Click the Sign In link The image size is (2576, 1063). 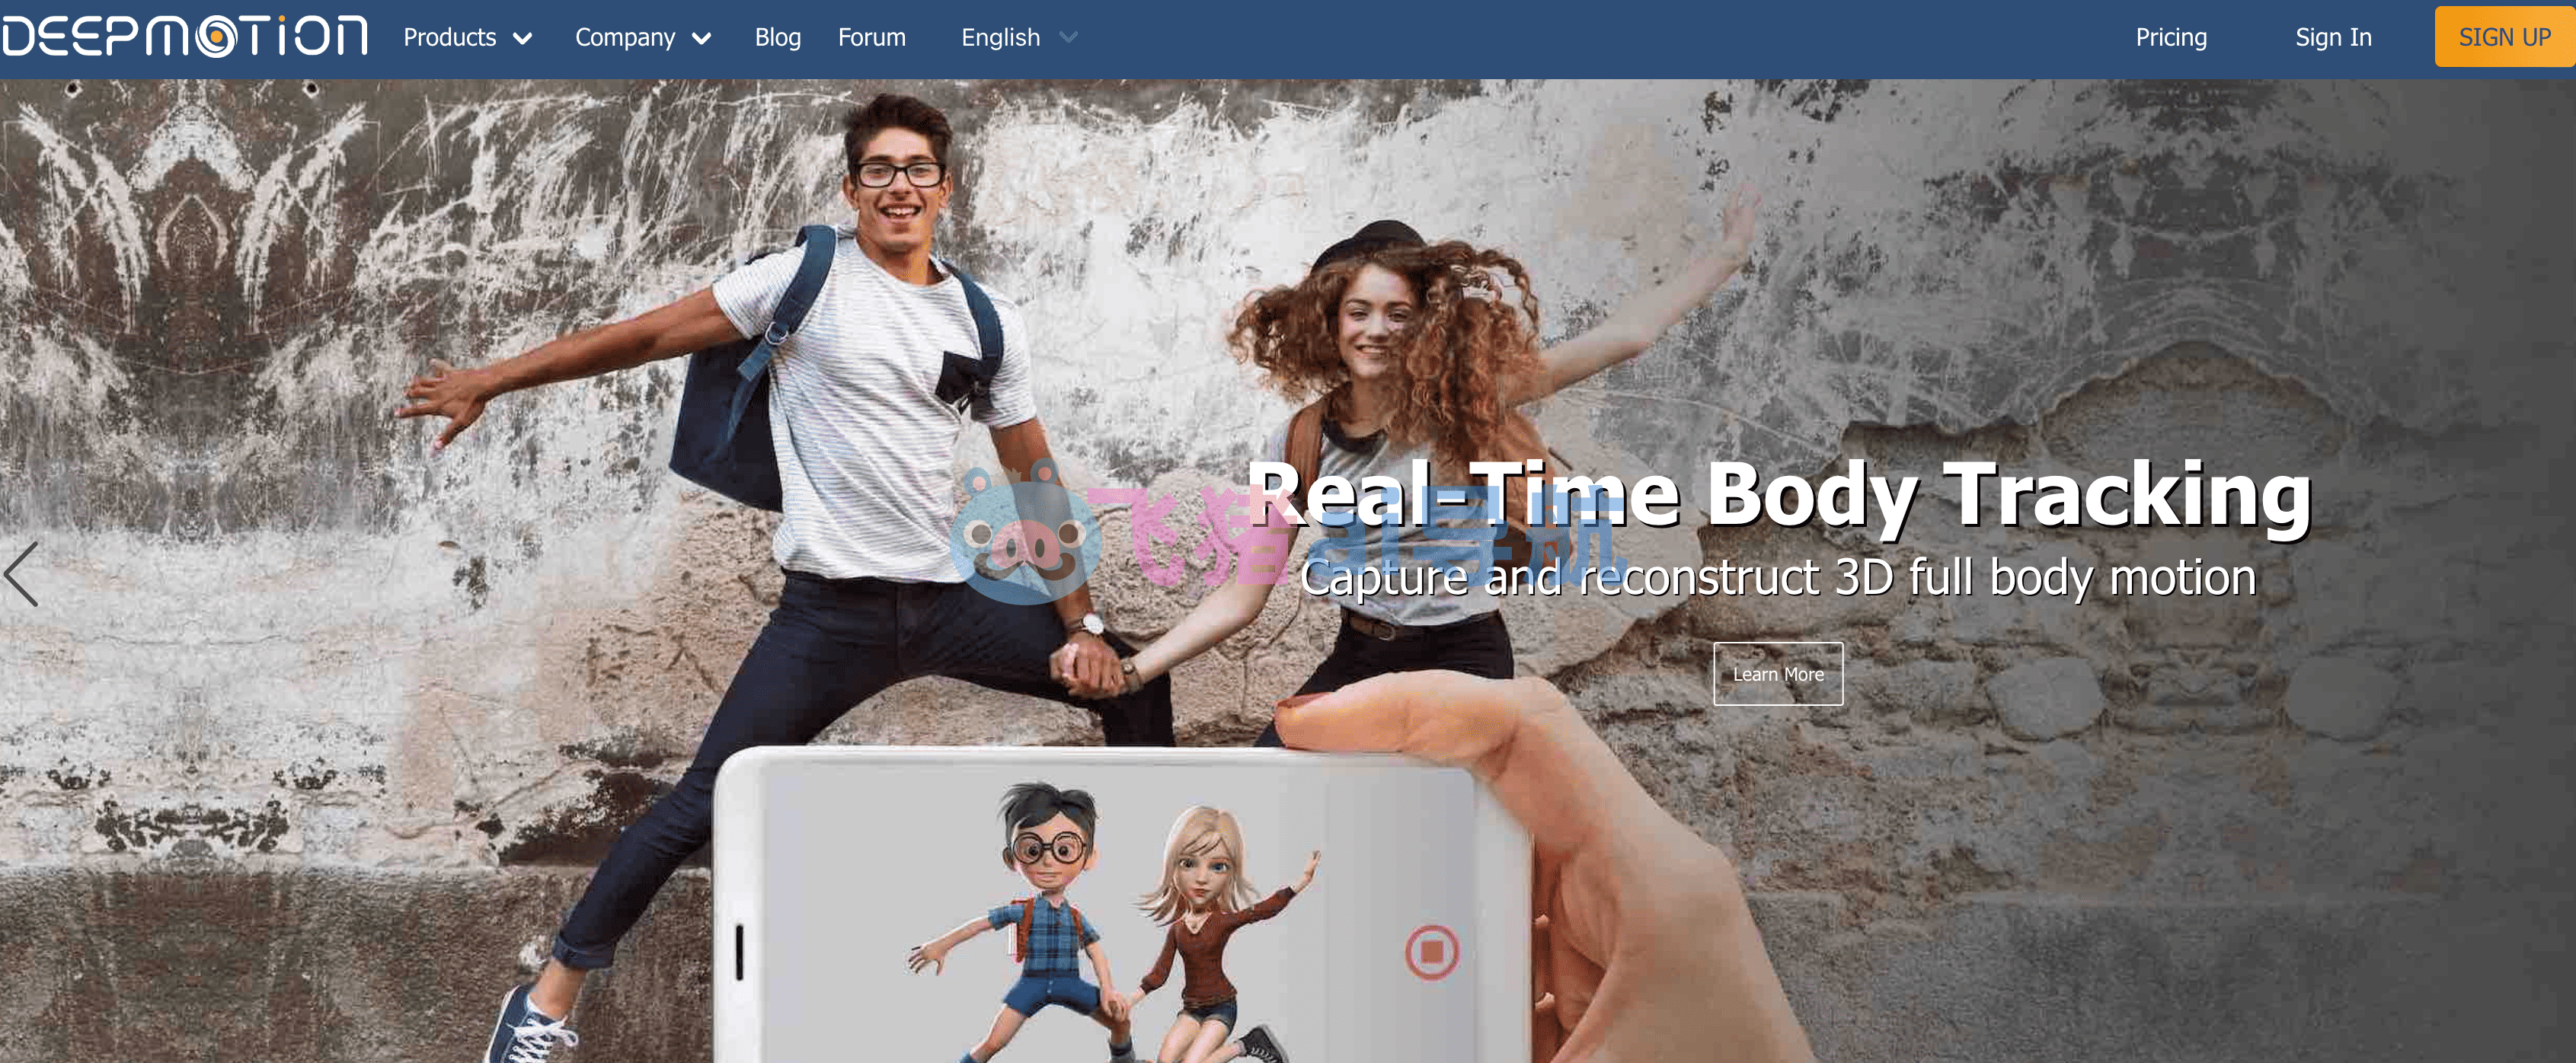coord(2333,38)
